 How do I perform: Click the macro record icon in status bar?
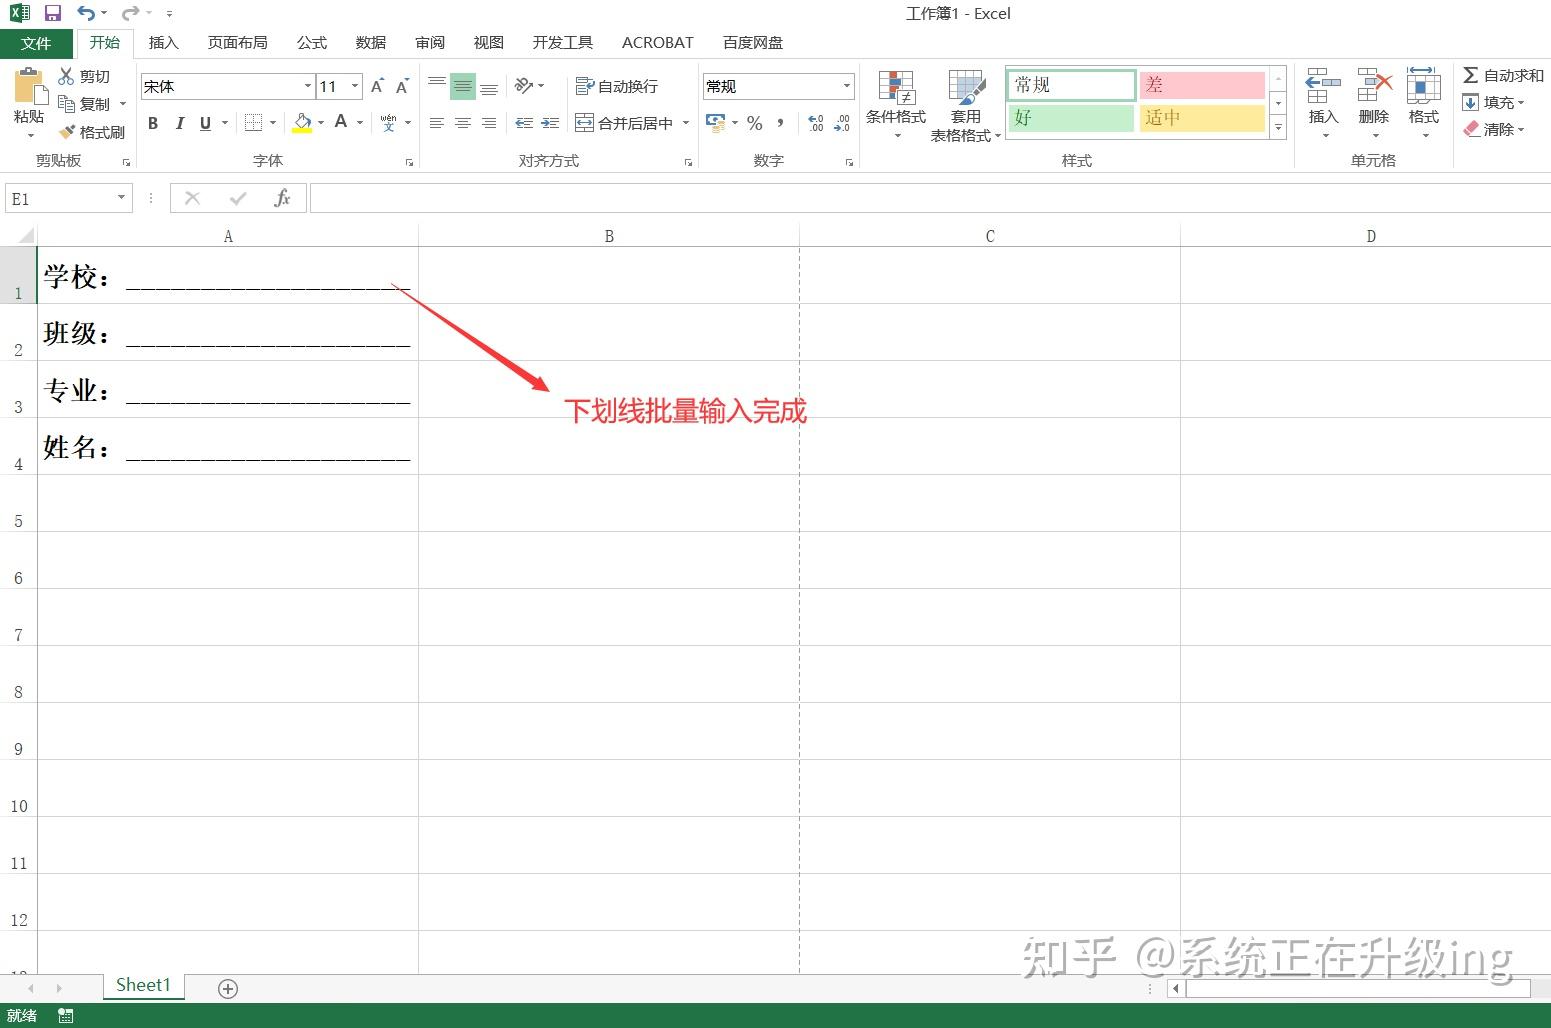point(66,1016)
